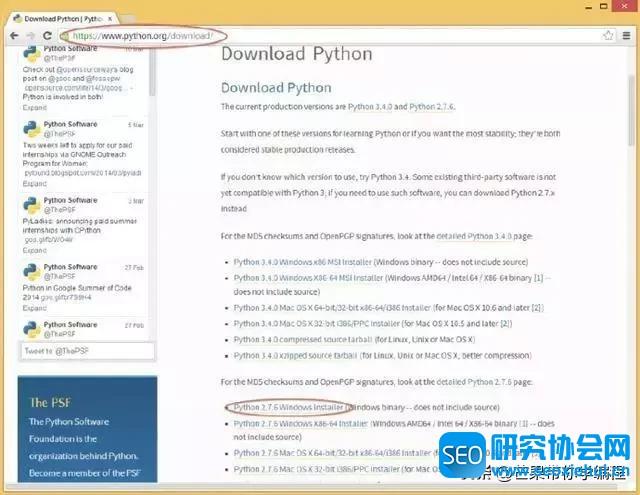Image resolution: width=640 pixels, height=495 pixels.
Task: Open the Chrome hamburger menu
Action: (627, 36)
